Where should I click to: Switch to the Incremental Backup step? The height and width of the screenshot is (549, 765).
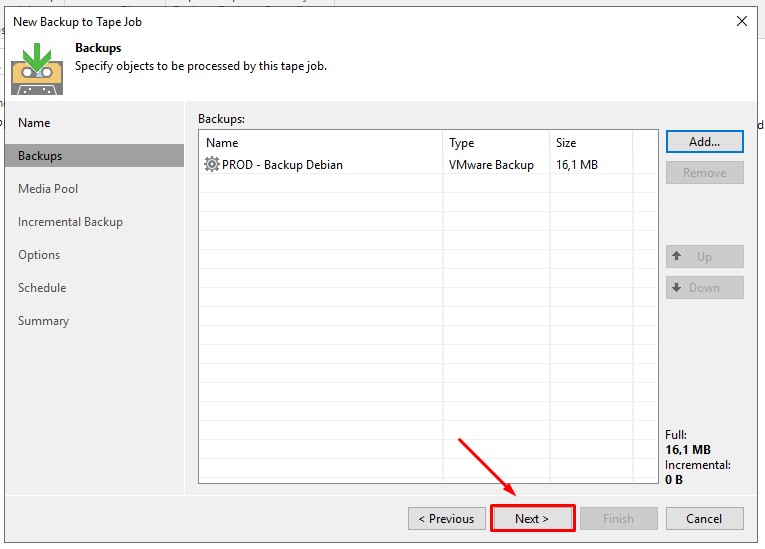tap(70, 222)
